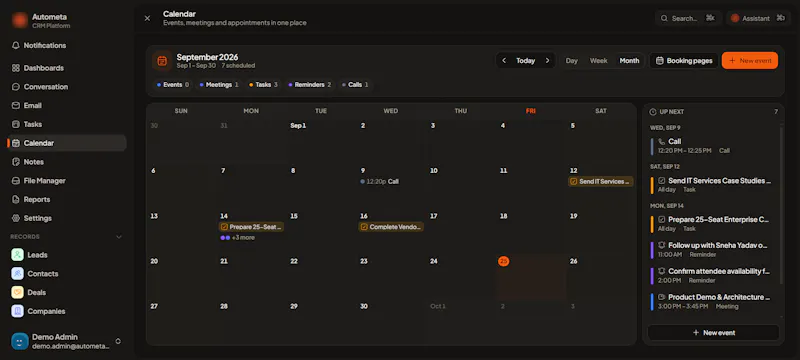Open Dashboards grid icon in sidebar
Screen dimensions: 800x360
coord(16,68)
